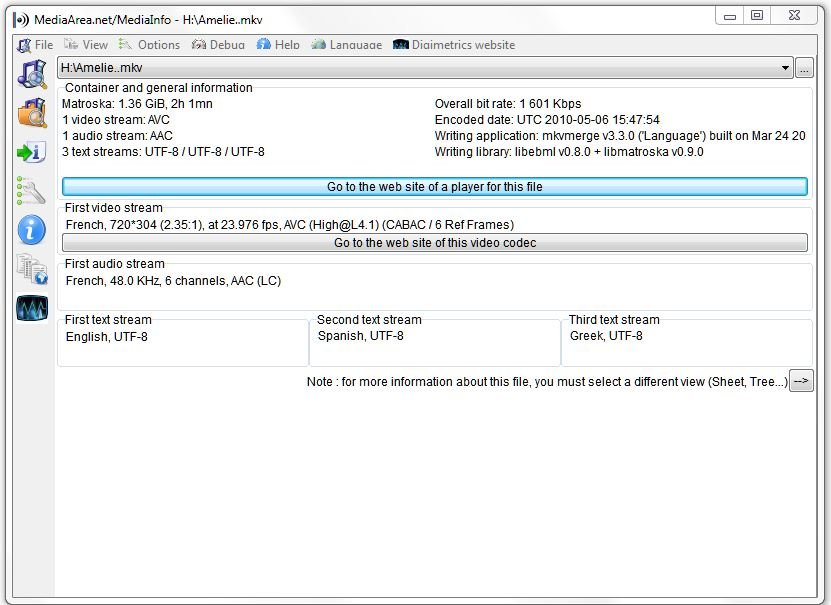Open the Help menu
The width and height of the screenshot is (831, 605).
(278, 45)
